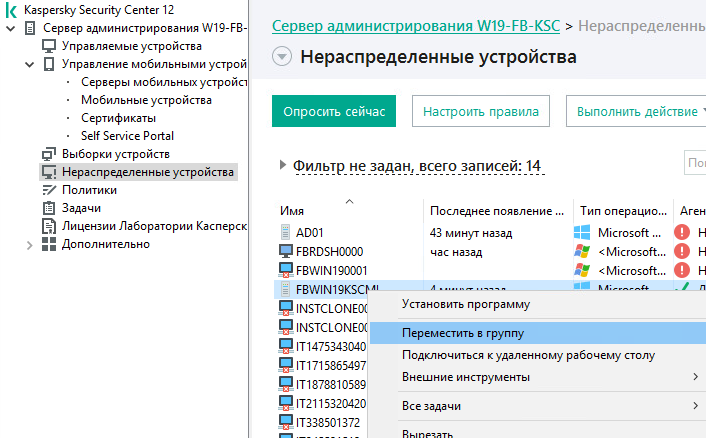Collapse the Administration Server W19-FB tree node

10,28
